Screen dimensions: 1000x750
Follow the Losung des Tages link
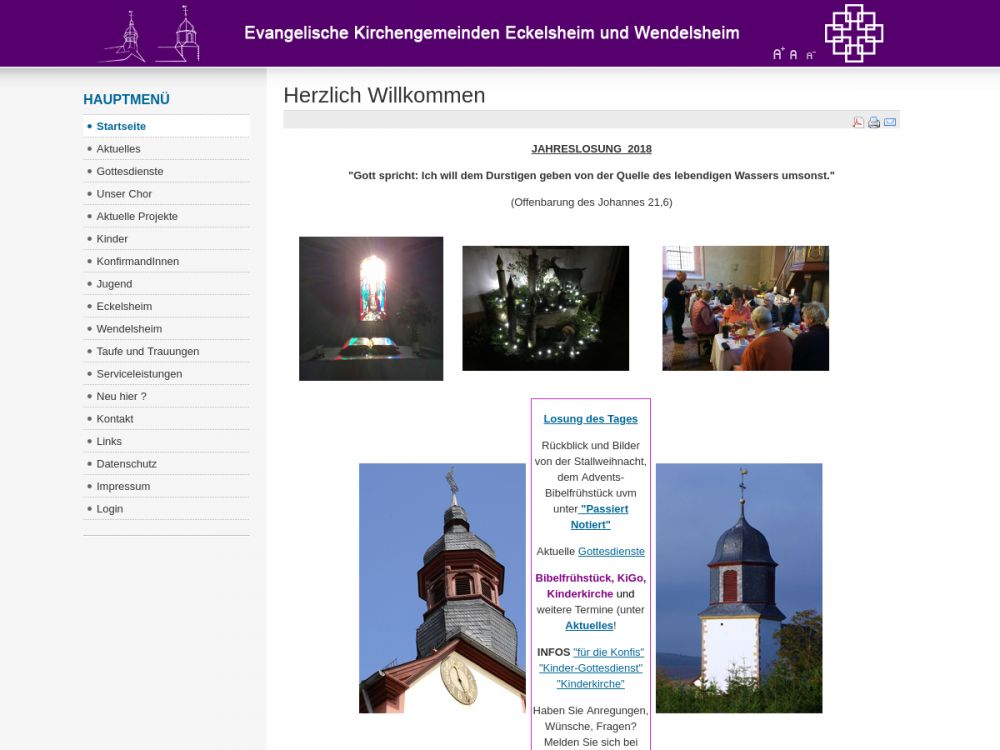590,419
